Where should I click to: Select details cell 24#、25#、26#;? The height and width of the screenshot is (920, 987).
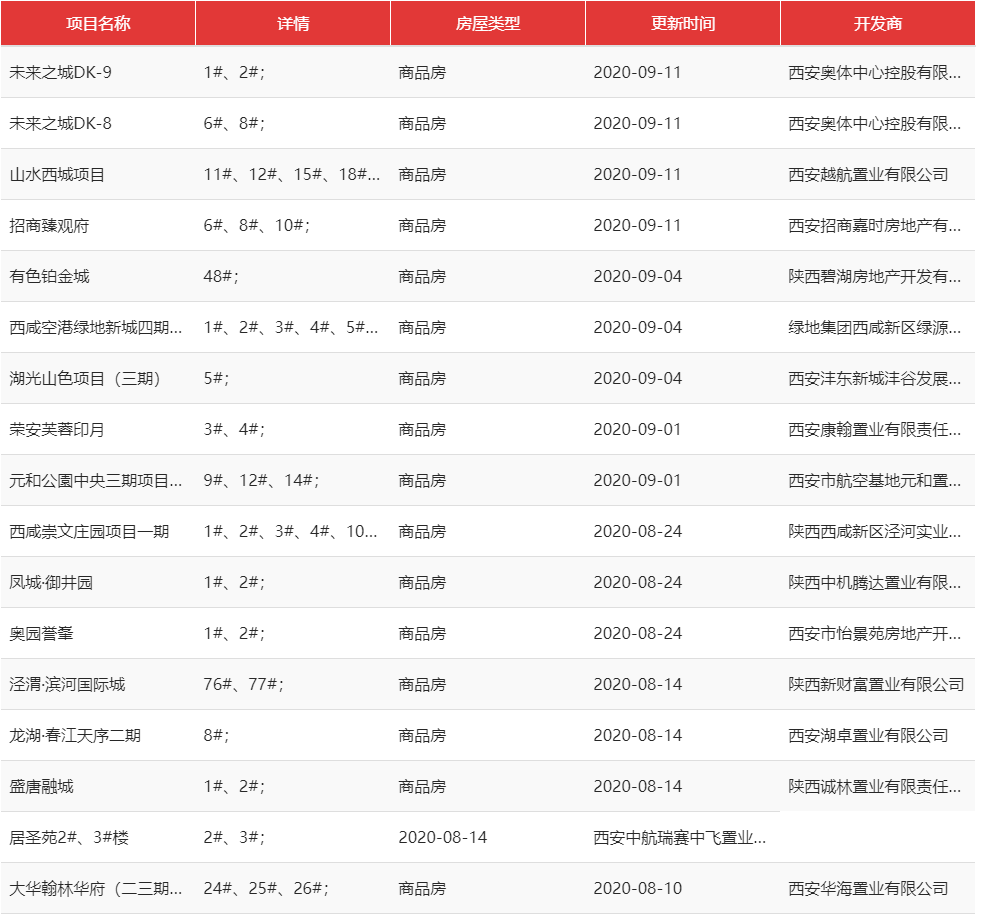click(x=266, y=888)
